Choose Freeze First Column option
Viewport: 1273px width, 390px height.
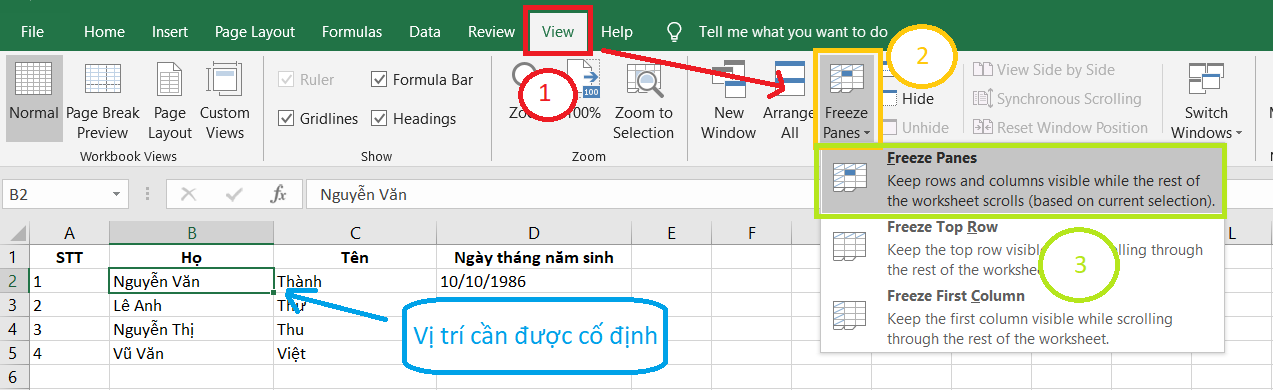point(1022,318)
